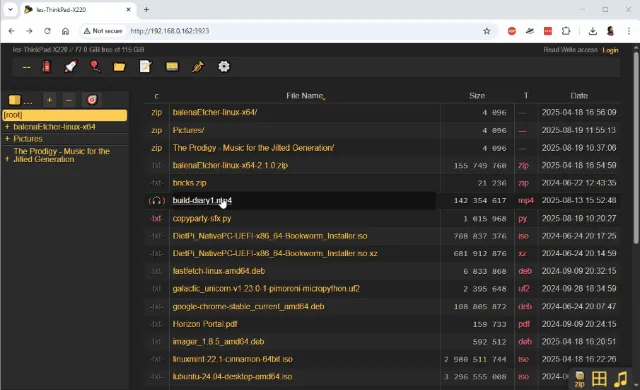
Task: Open the copyparty-sfx.py file link
Action: [x=202, y=219]
